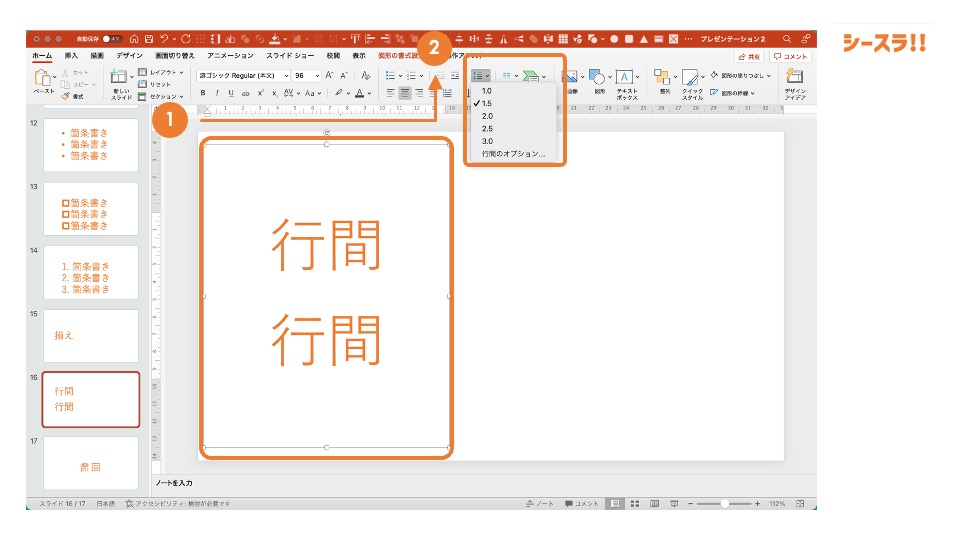Click the Clear formatting icon
This screenshot has height=540, width=960.
tap(366, 75)
